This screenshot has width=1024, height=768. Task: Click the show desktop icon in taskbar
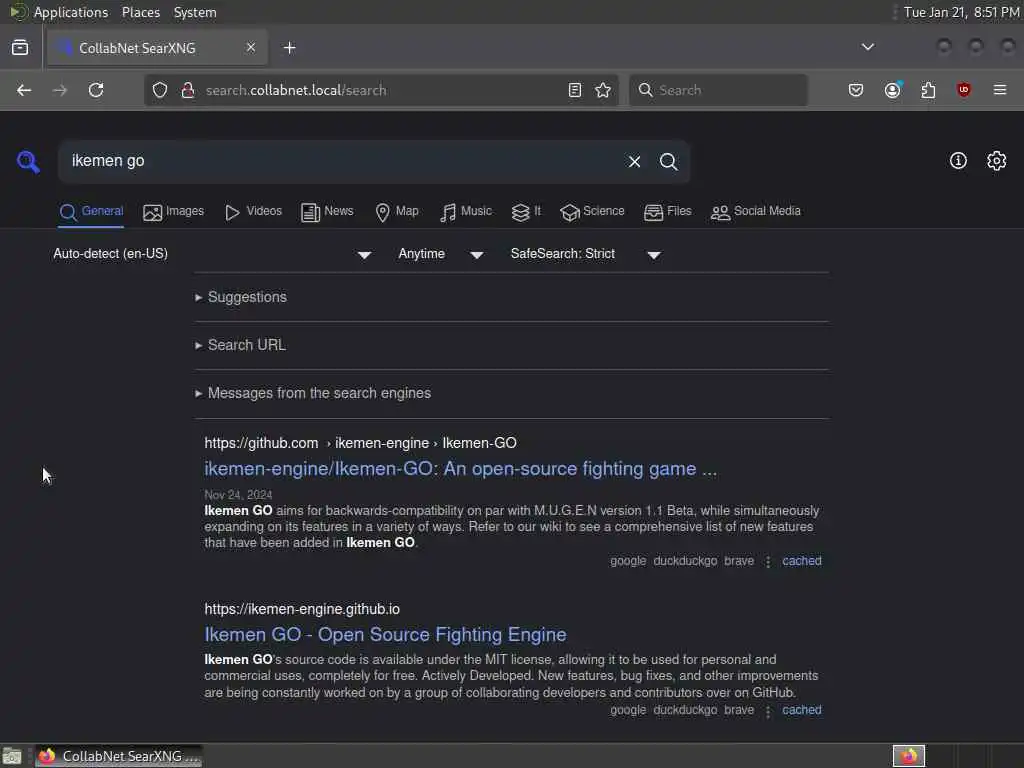coord(12,756)
